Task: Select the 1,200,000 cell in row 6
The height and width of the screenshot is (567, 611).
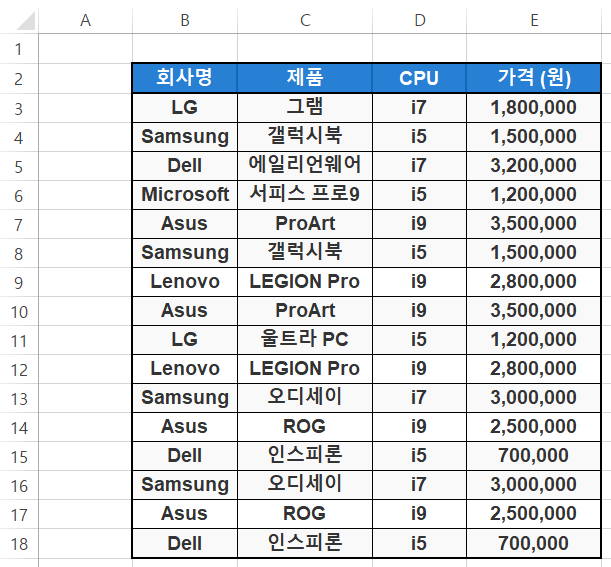Action: [534, 195]
